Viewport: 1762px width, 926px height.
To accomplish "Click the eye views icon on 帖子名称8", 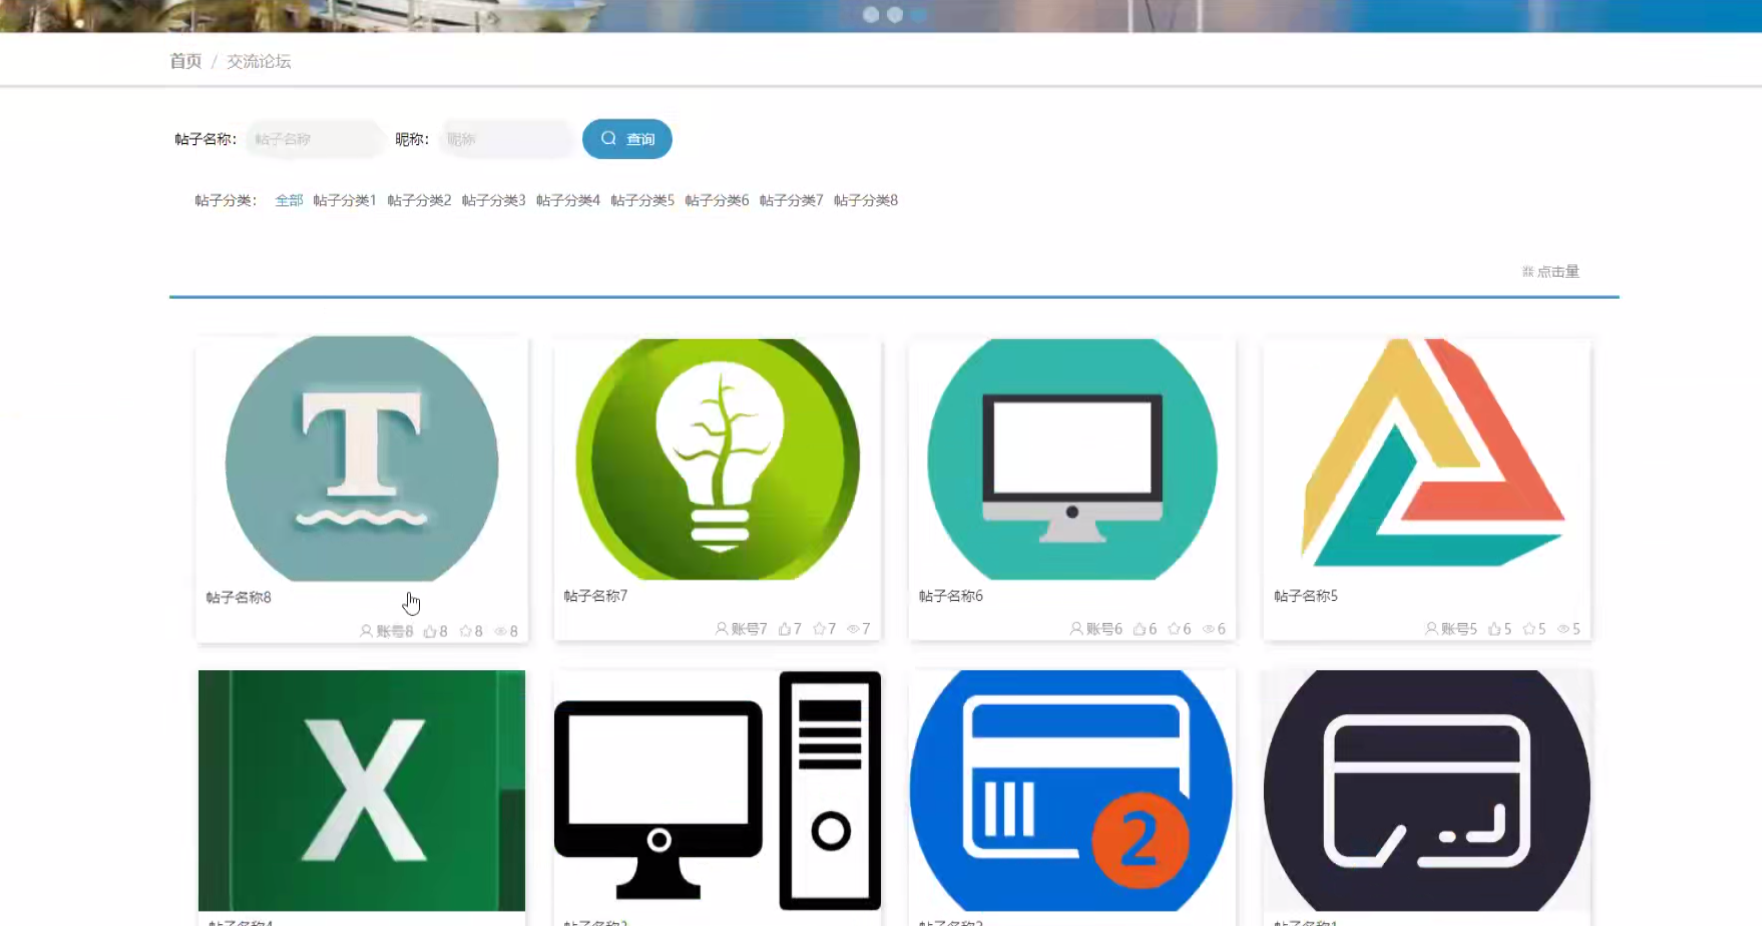I will (500, 631).
